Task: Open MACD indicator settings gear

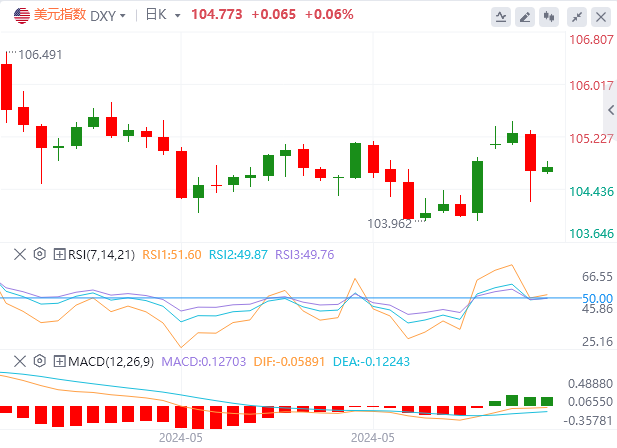Action: point(39,361)
